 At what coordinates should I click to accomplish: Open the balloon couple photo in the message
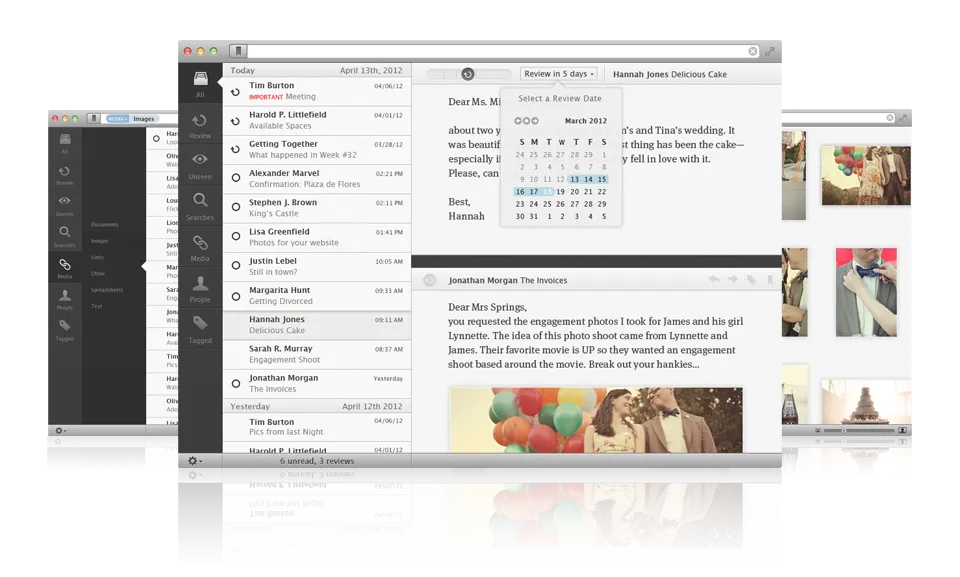596,420
